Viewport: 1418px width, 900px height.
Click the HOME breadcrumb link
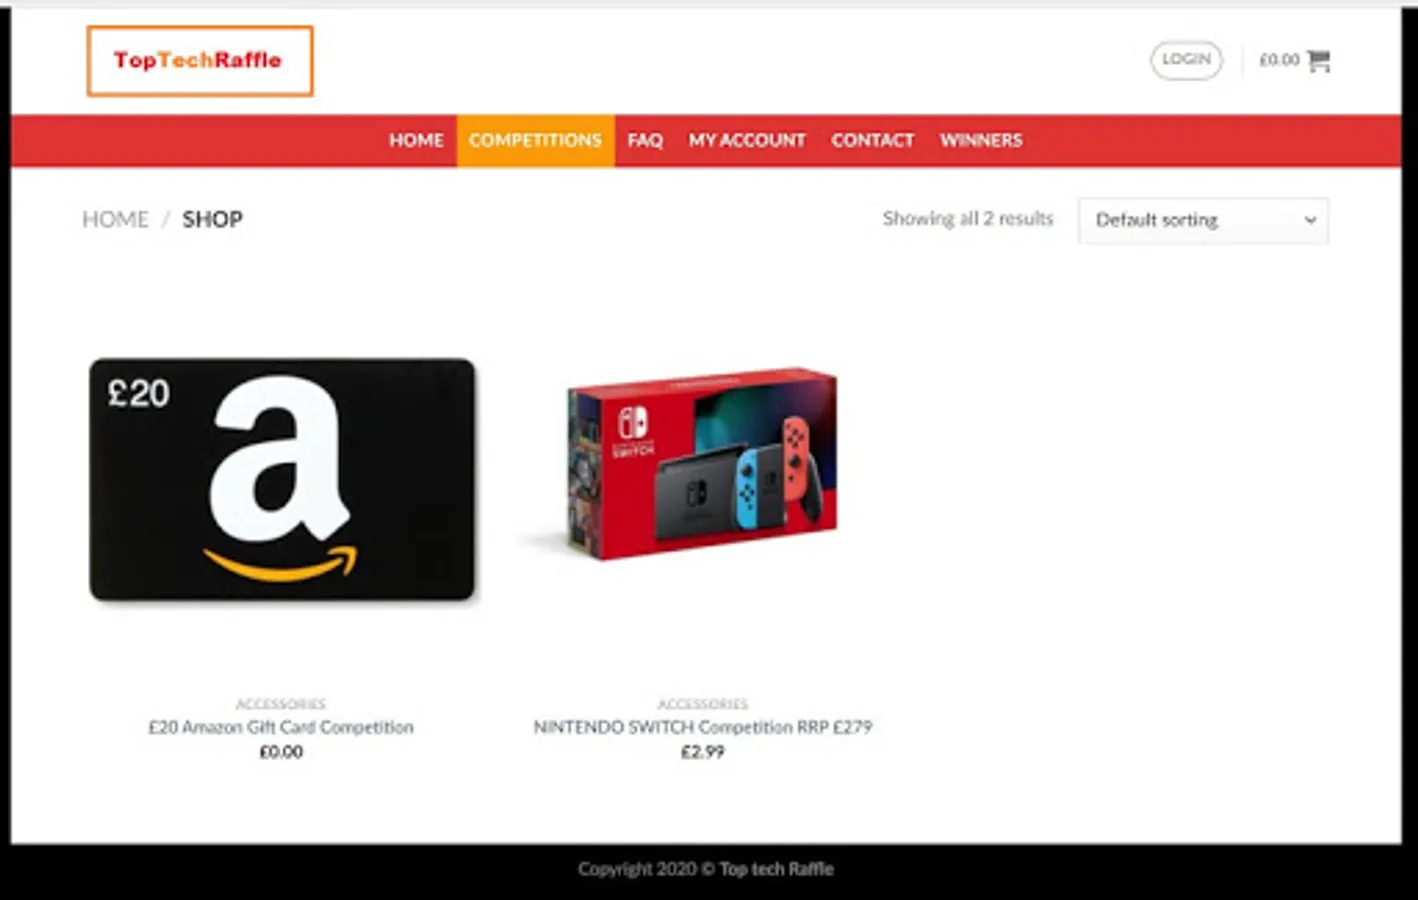(115, 219)
